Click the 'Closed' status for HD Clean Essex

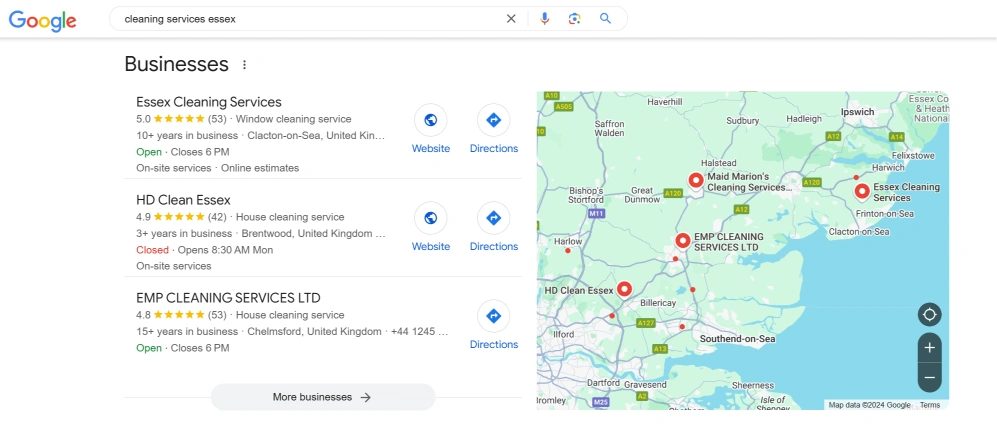tap(153, 250)
